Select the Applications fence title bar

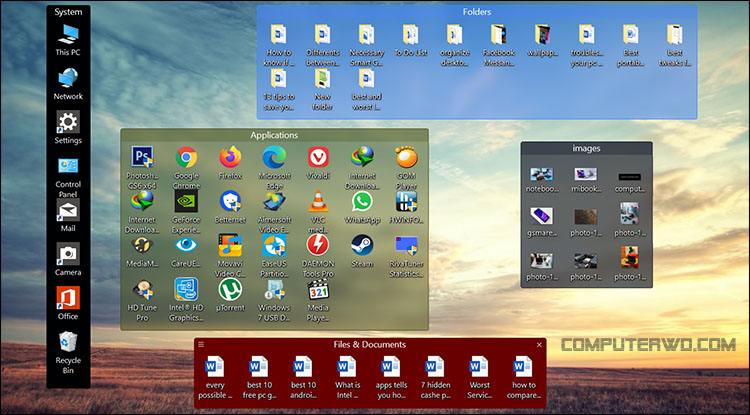pyautogui.click(x=274, y=135)
